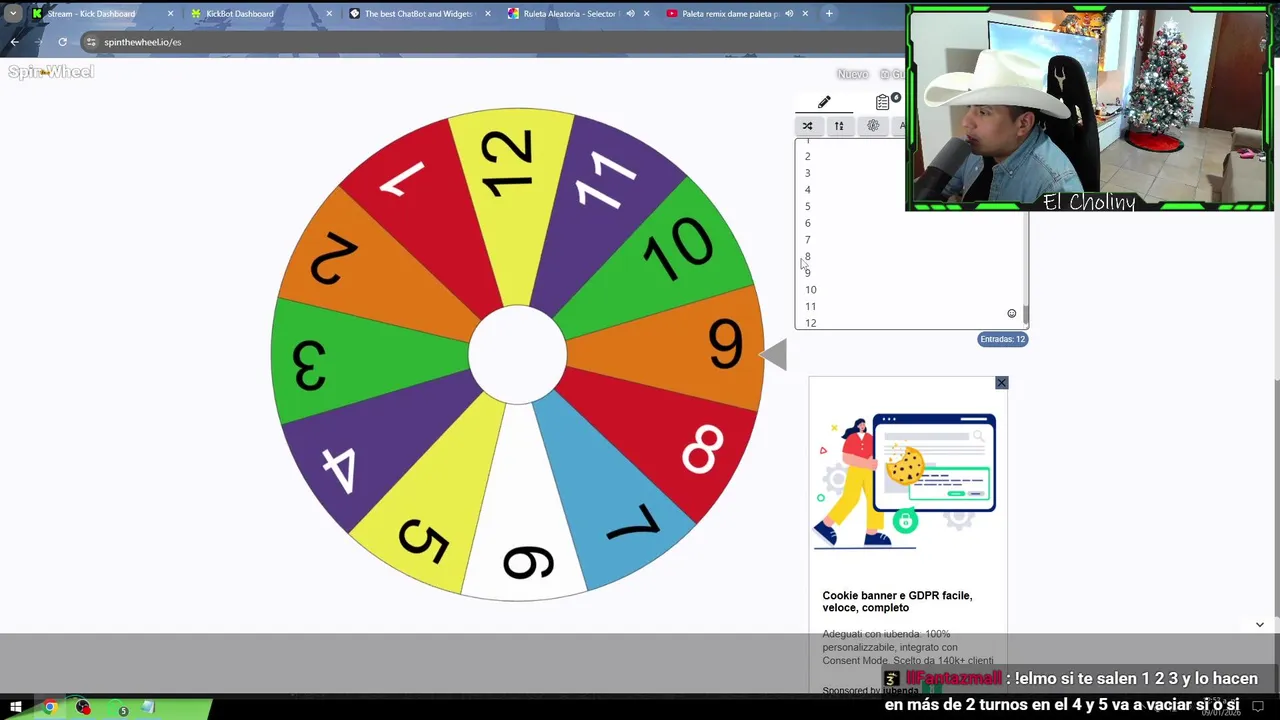This screenshot has height=720, width=1280.
Task: Click the emoji smiley icon in entries box
Action: (1011, 314)
